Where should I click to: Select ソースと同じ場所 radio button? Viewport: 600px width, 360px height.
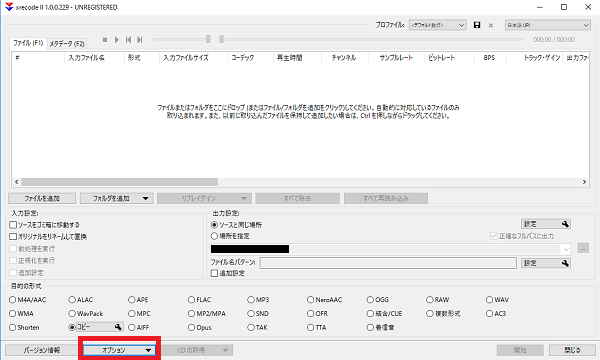click(x=214, y=225)
